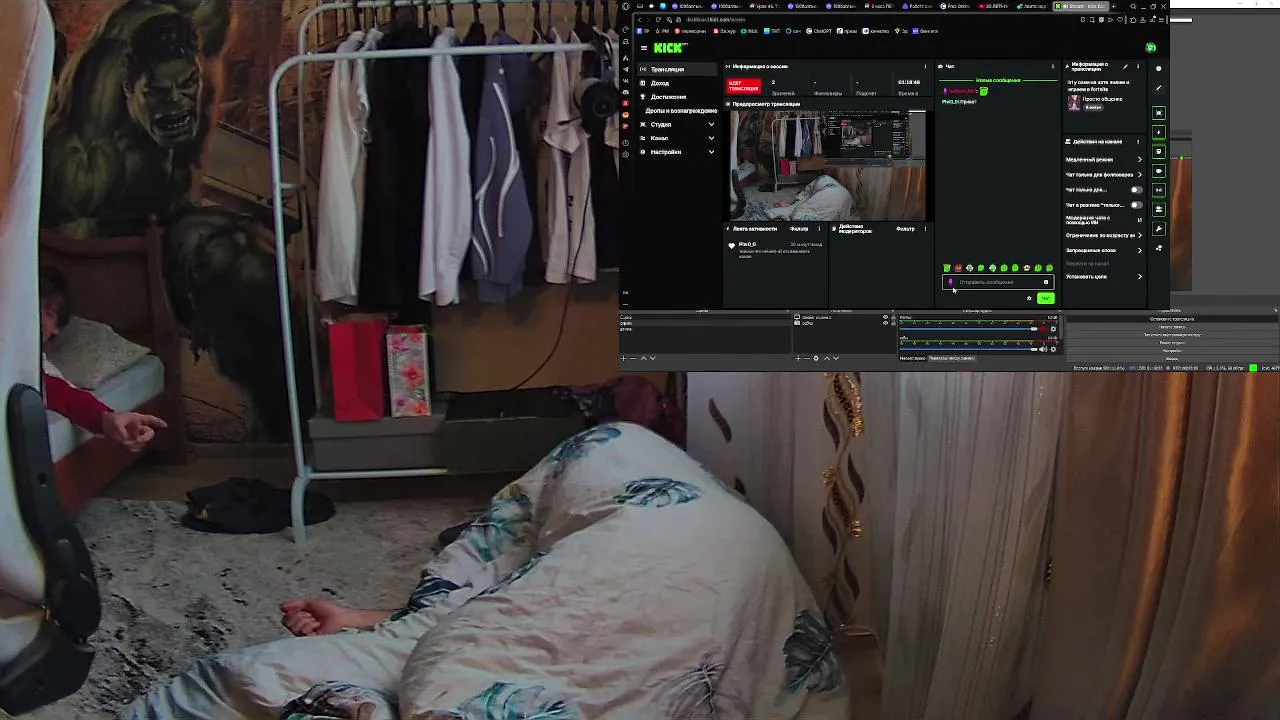Image resolution: width=1280 pixels, height=720 pixels.
Task: Open emote picker inside chat input
Action: coord(1046,282)
